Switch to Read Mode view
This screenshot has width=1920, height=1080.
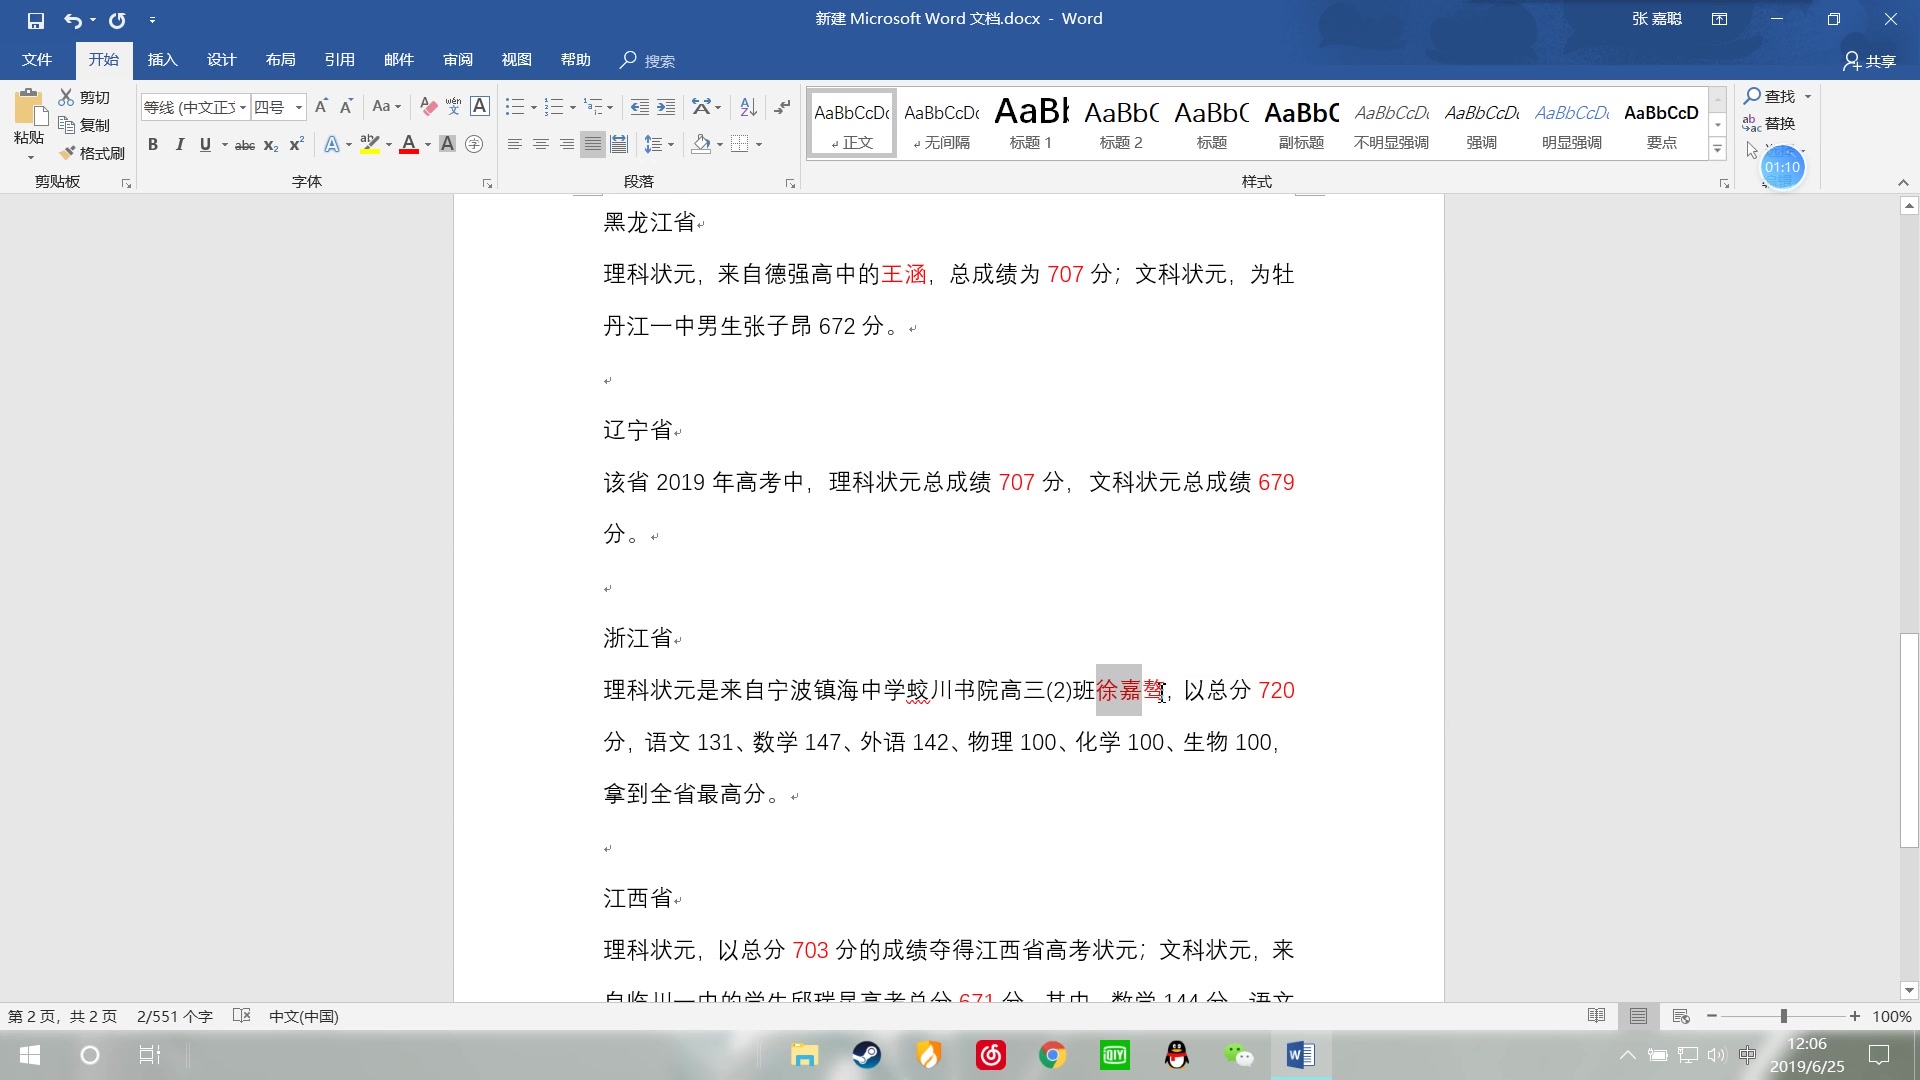pos(1597,1016)
